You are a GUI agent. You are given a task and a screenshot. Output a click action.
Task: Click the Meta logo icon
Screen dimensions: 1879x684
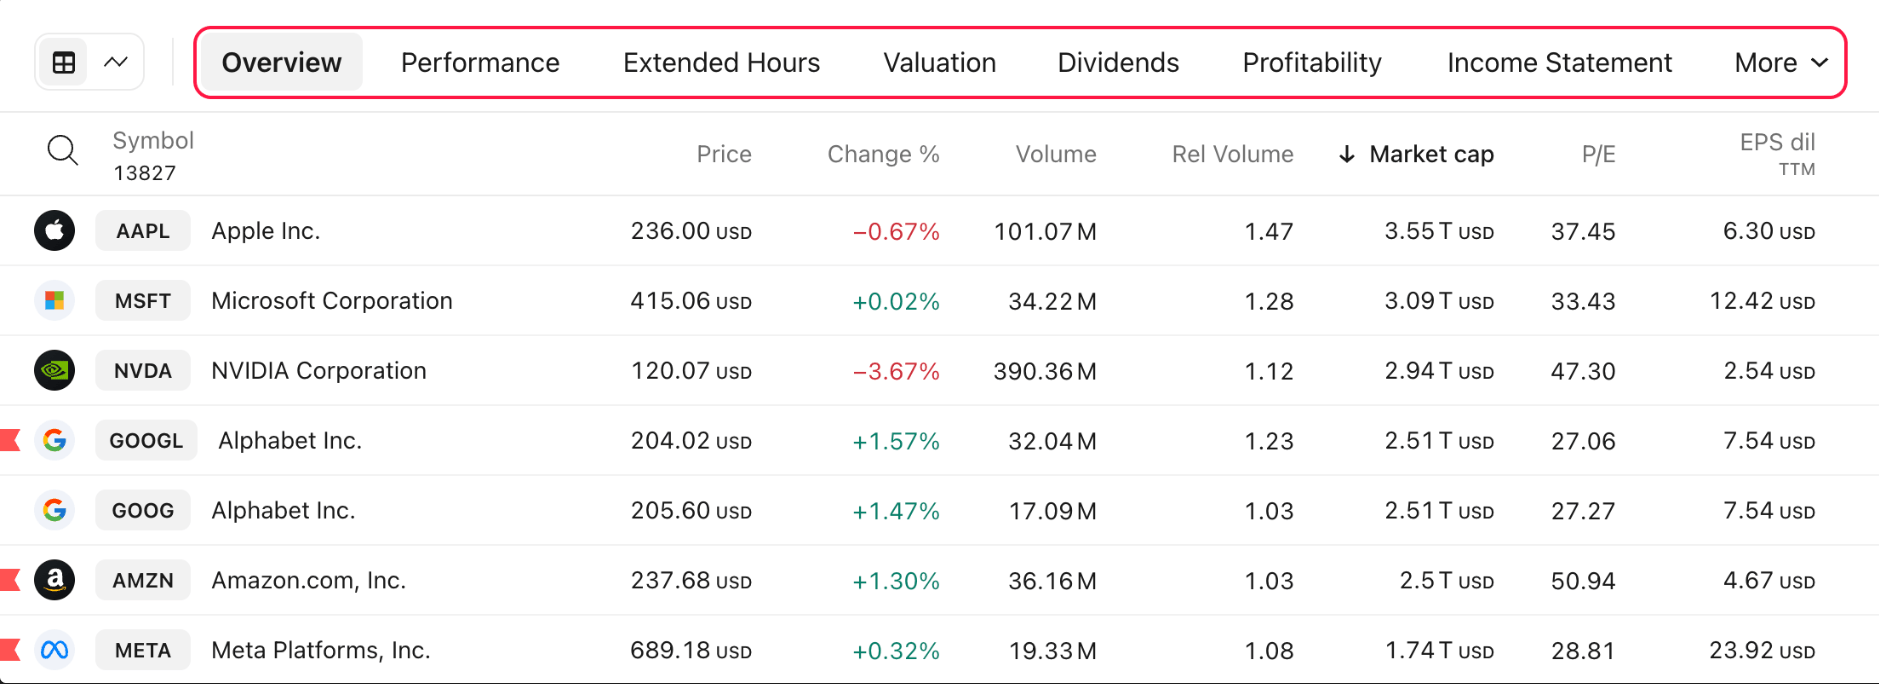click(x=55, y=651)
